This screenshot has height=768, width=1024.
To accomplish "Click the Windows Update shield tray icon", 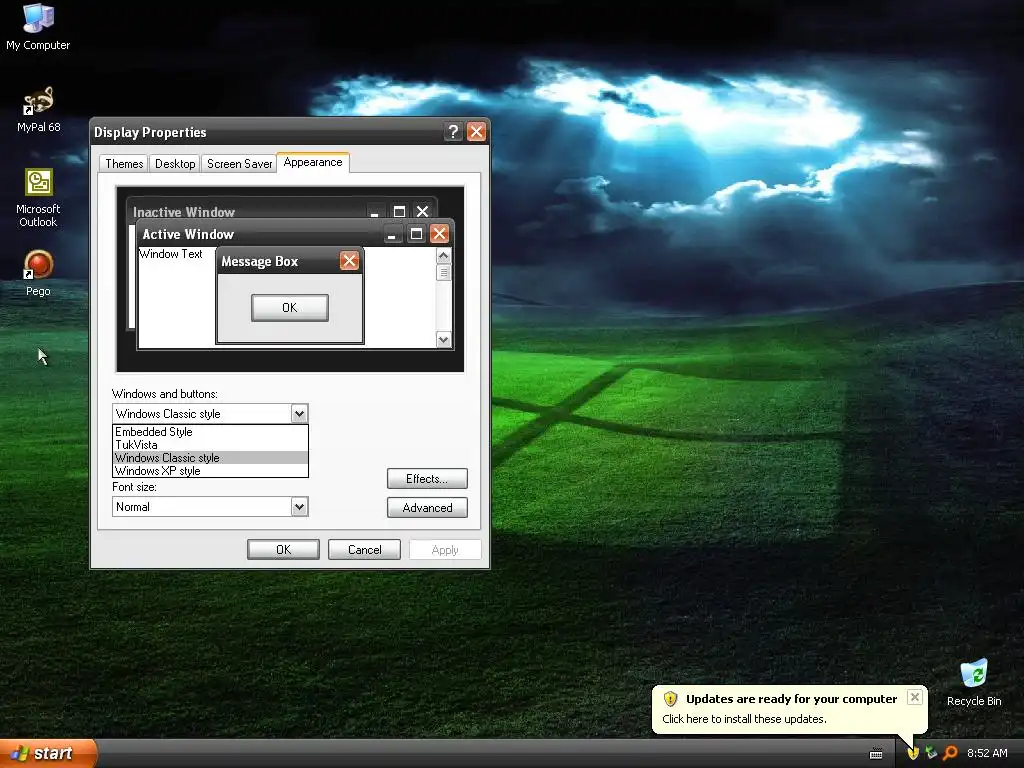I will tap(912, 753).
